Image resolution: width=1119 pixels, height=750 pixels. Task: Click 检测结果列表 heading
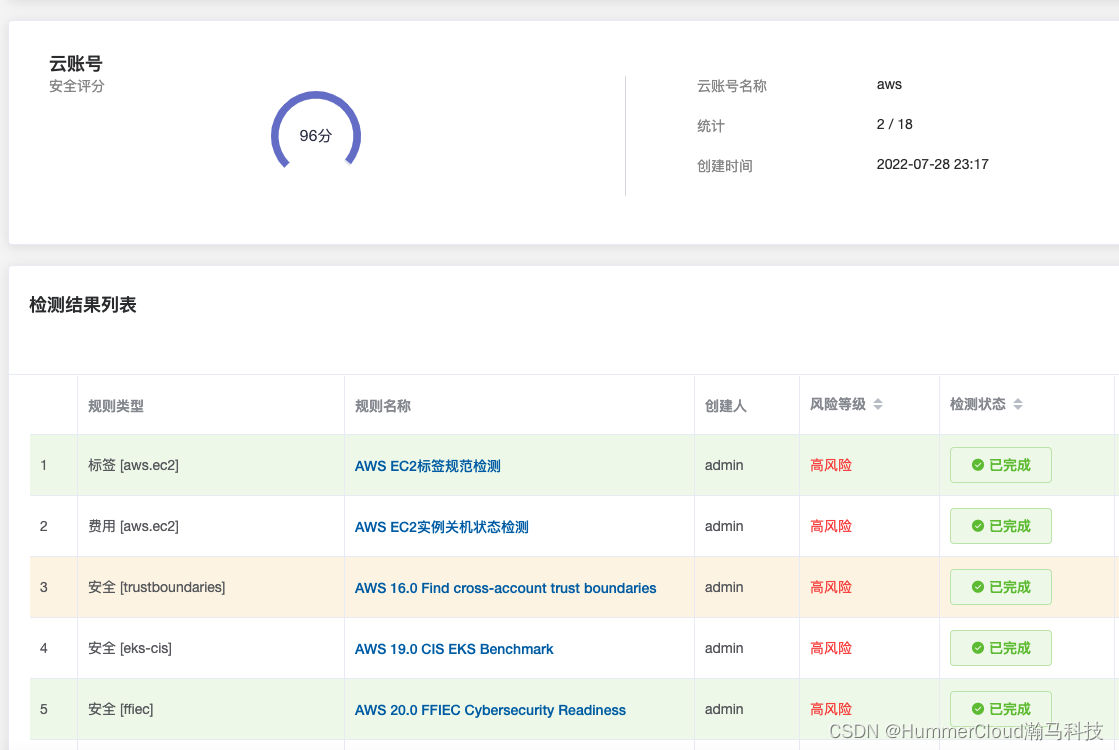83,305
